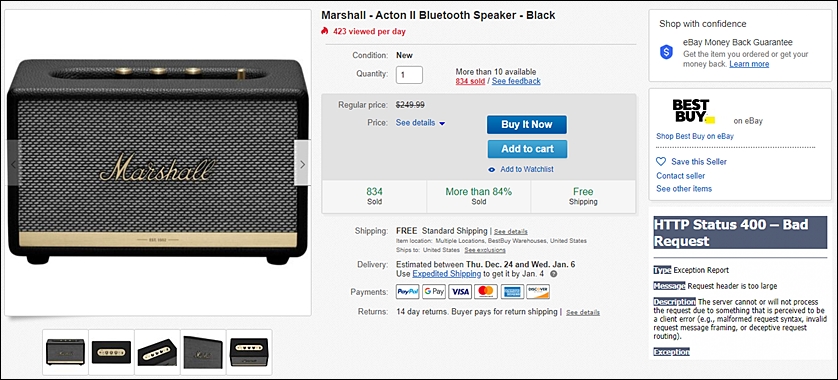The image size is (838, 380).
Task: Click the previous image arrow on photo
Action: click(14, 163)
